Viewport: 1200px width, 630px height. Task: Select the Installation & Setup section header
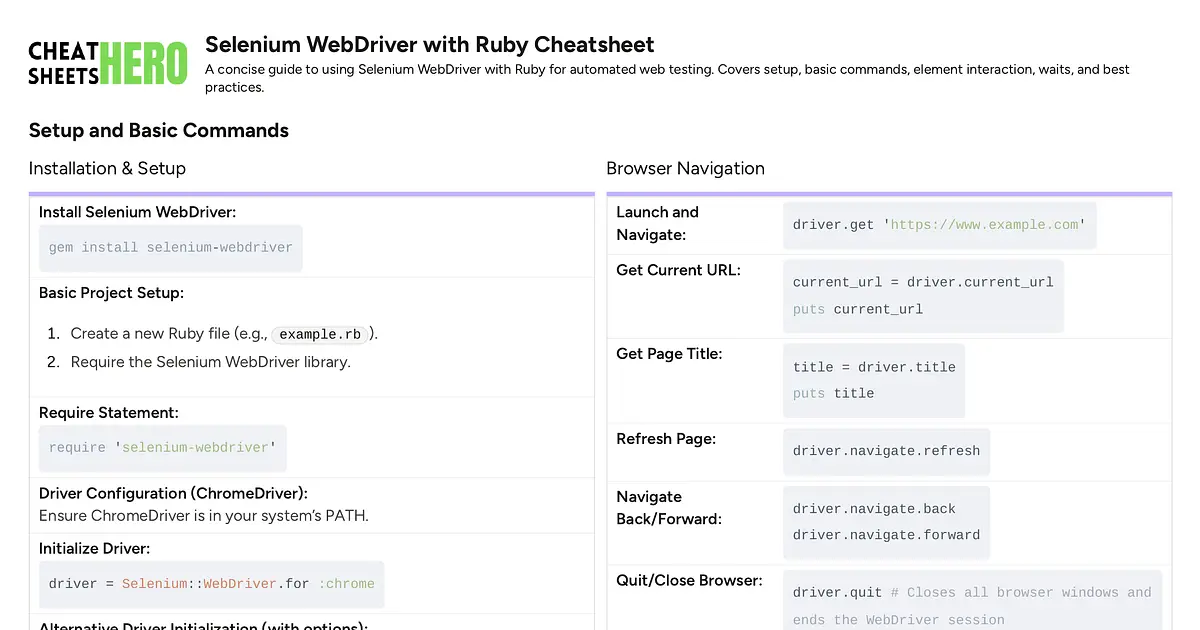(x=107, y=168)
